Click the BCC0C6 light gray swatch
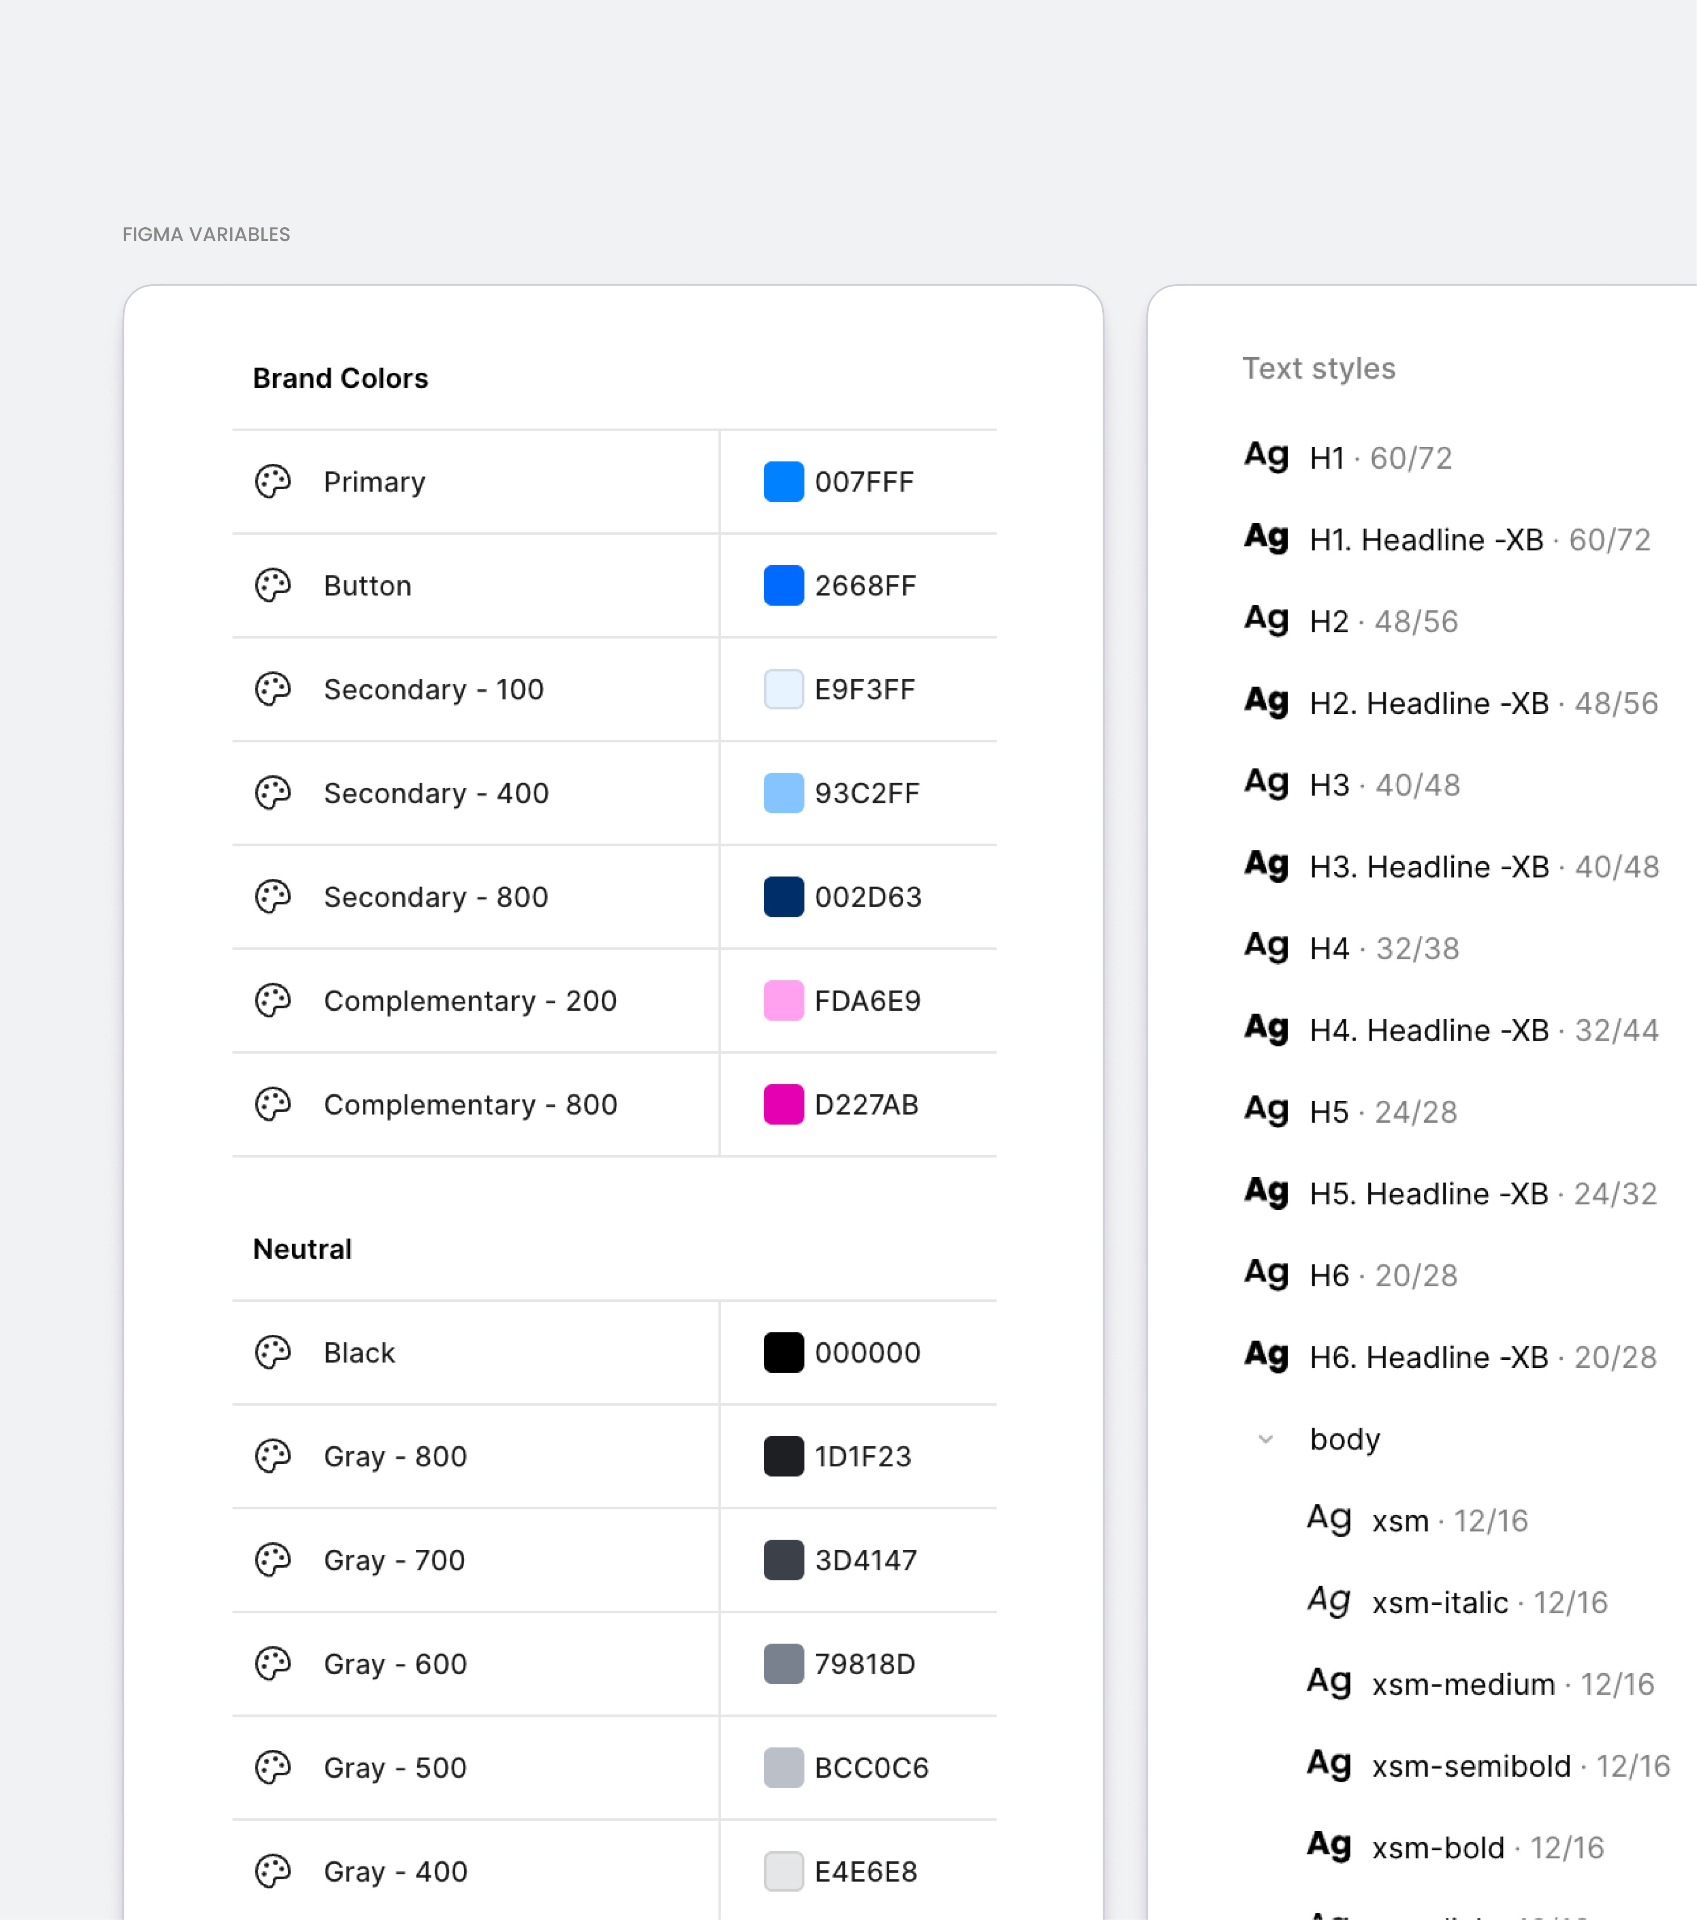The image size is (1697, 1920). (x=784, y=1768)
